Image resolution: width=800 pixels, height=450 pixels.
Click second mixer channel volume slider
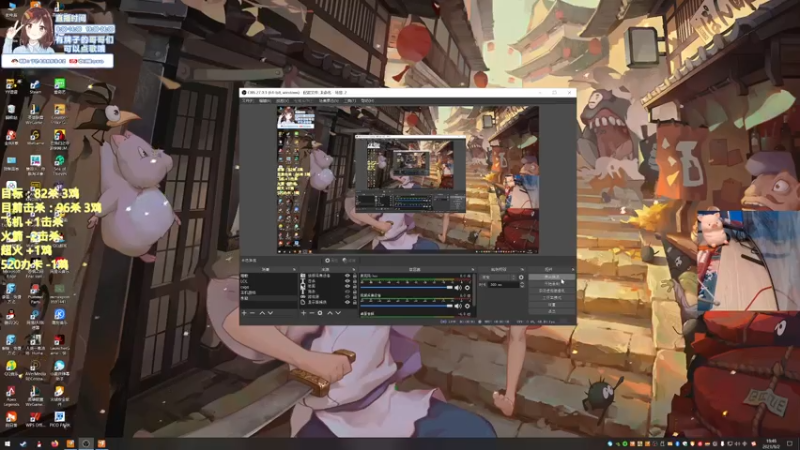click(407, 306)
